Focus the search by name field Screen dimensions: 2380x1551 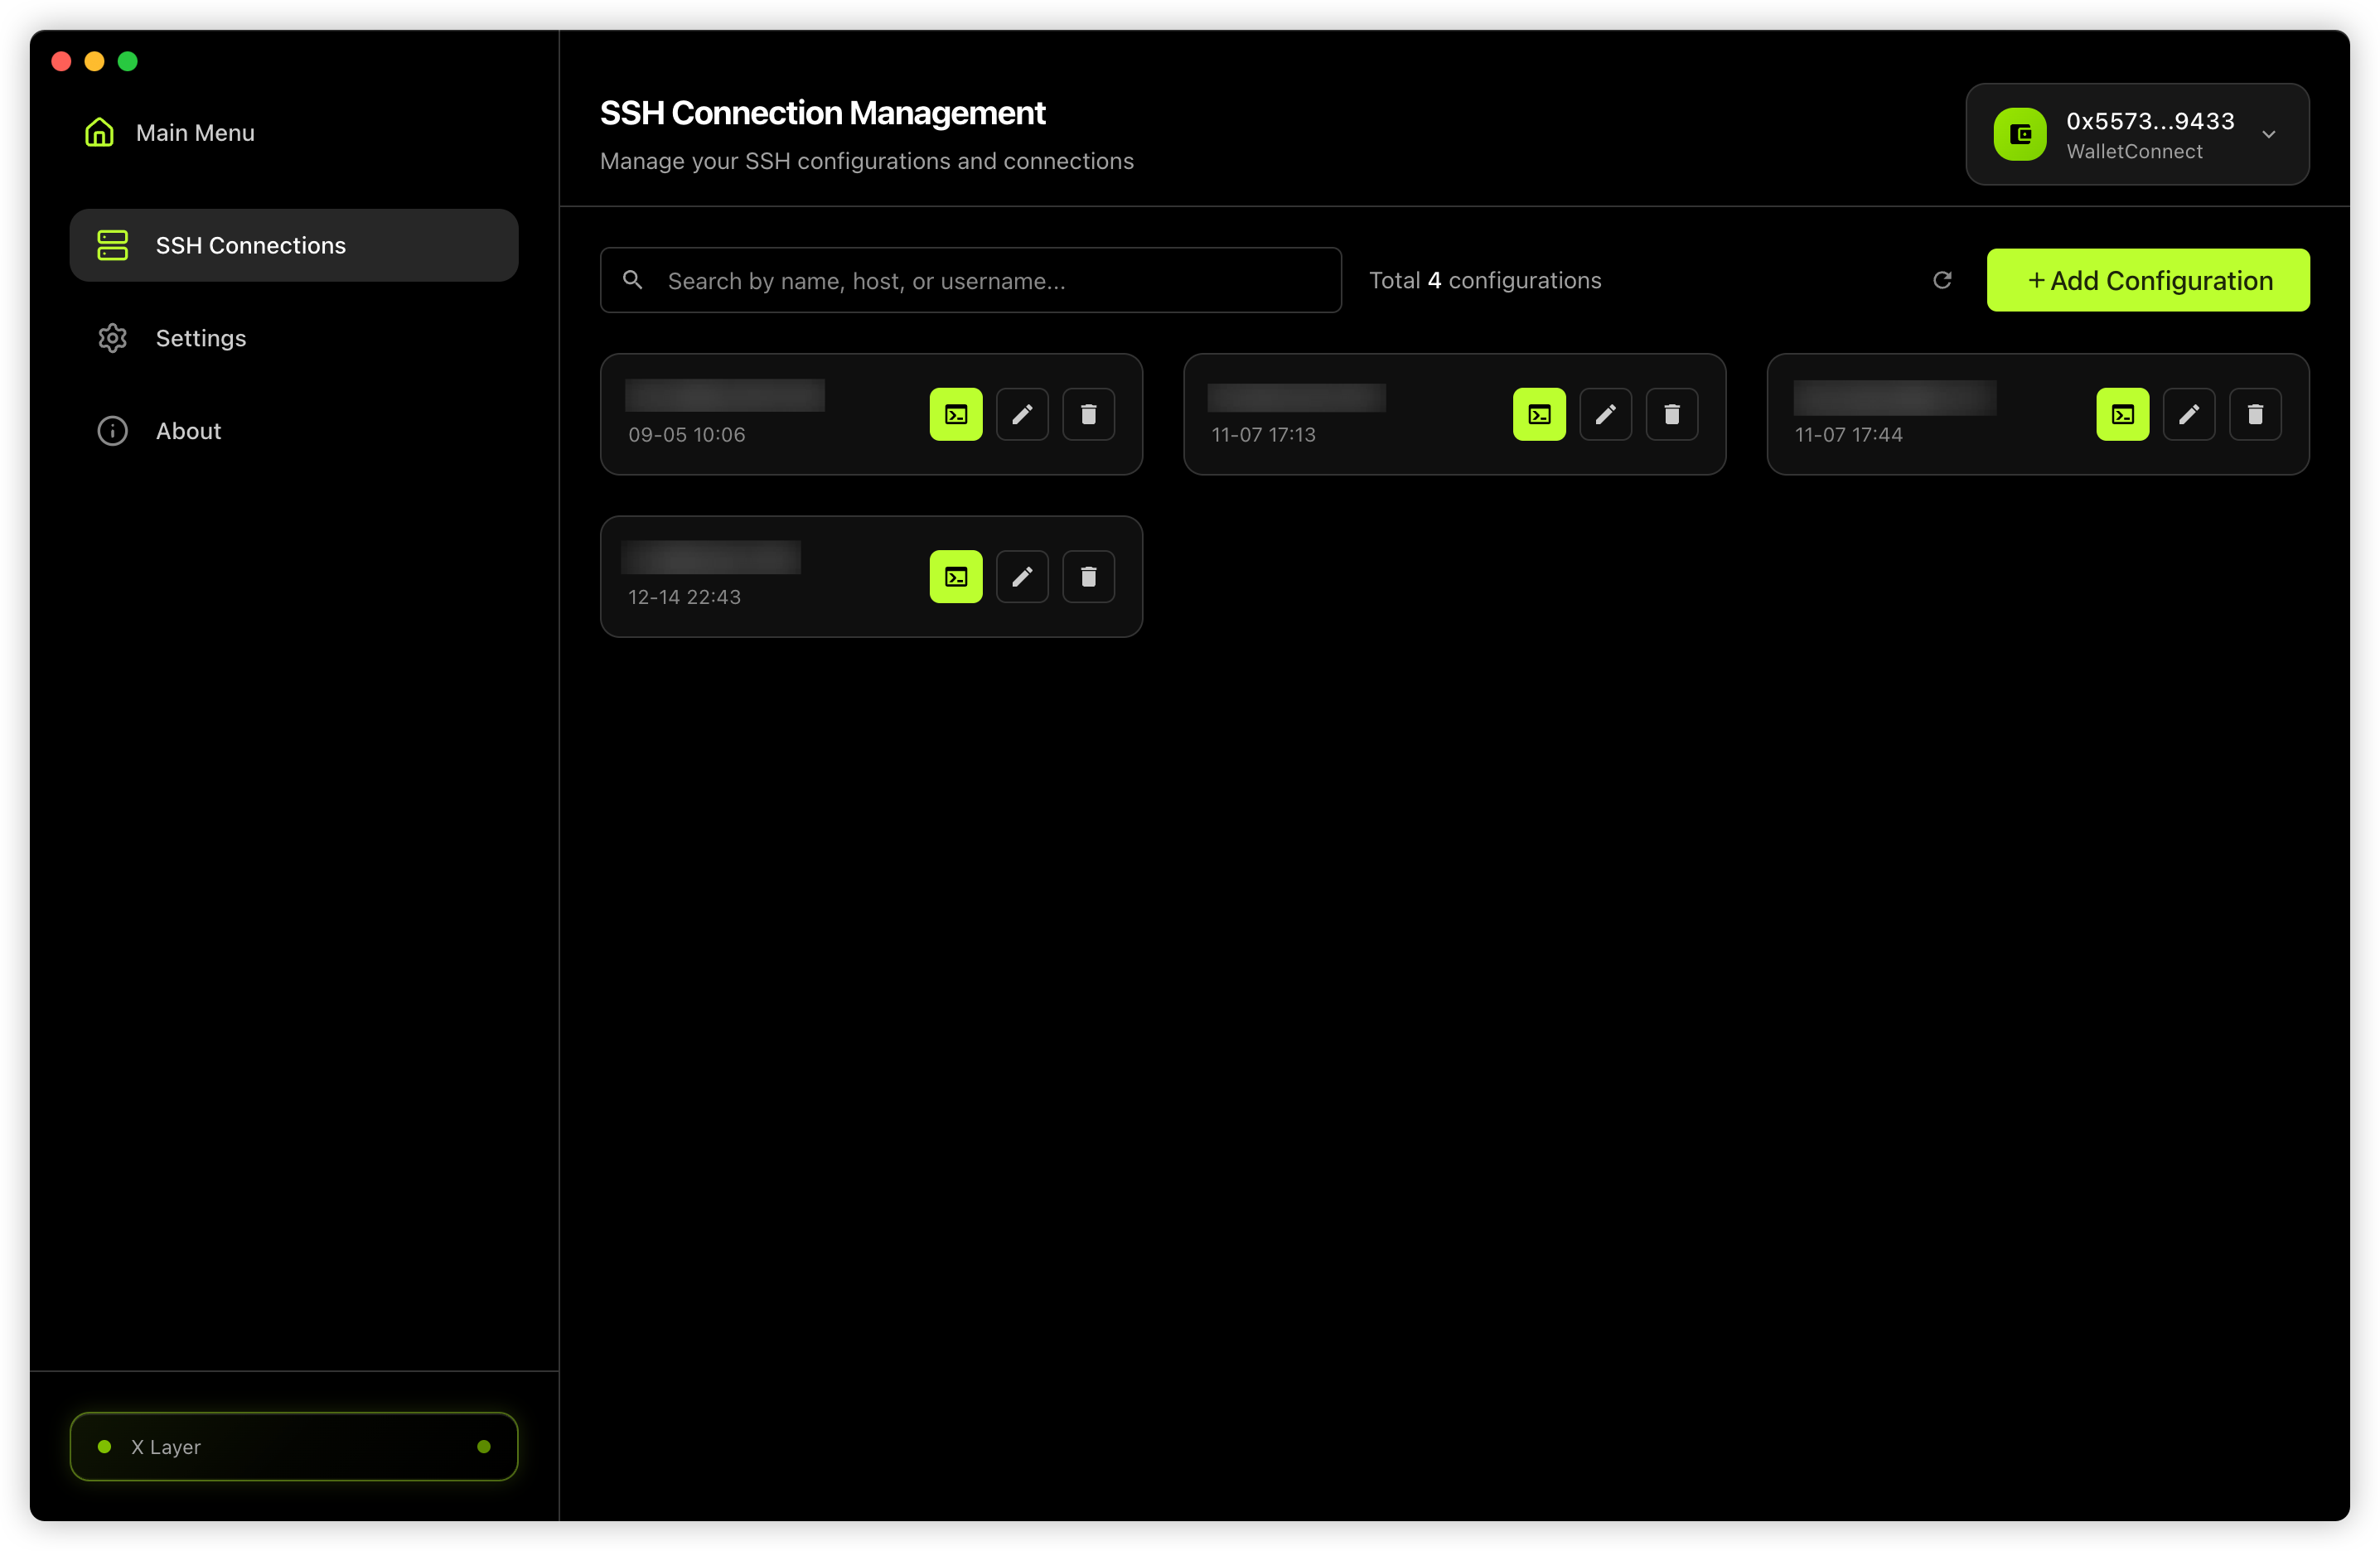click(990, 281)
